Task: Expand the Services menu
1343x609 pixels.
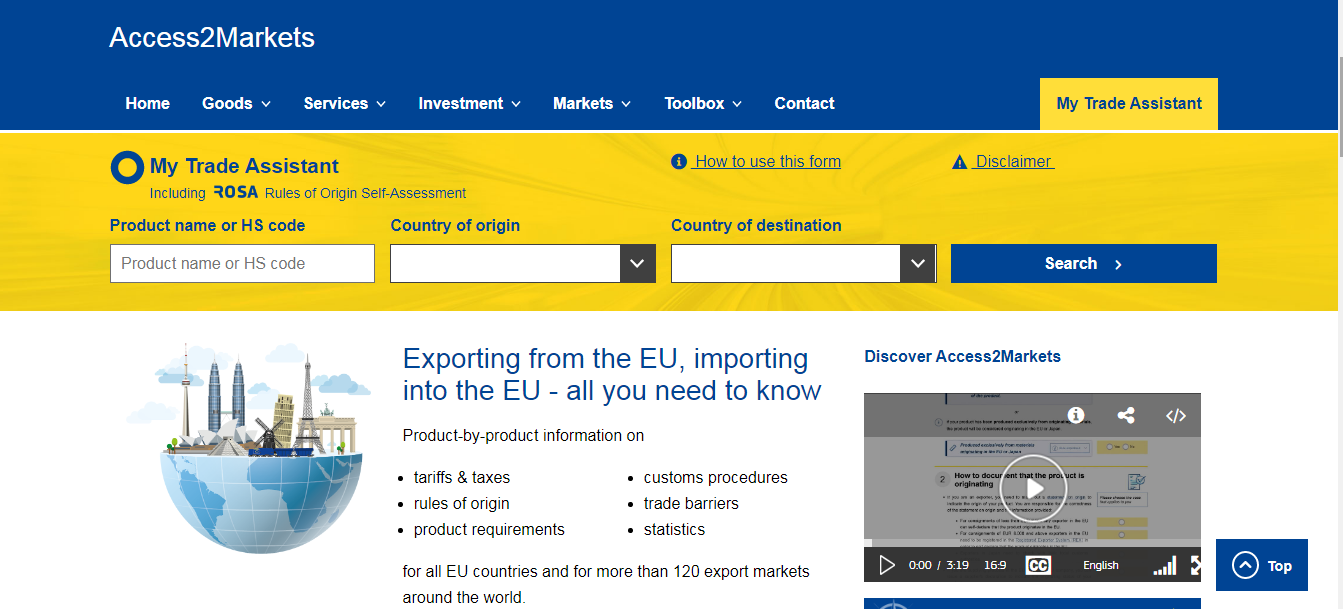Action: (x=345, y=103)
